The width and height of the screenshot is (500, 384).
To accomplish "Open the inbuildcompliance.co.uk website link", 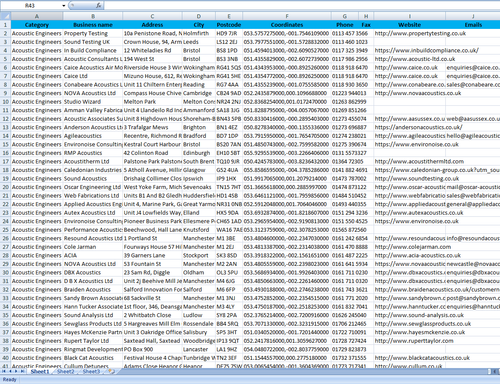I will 427,50.
